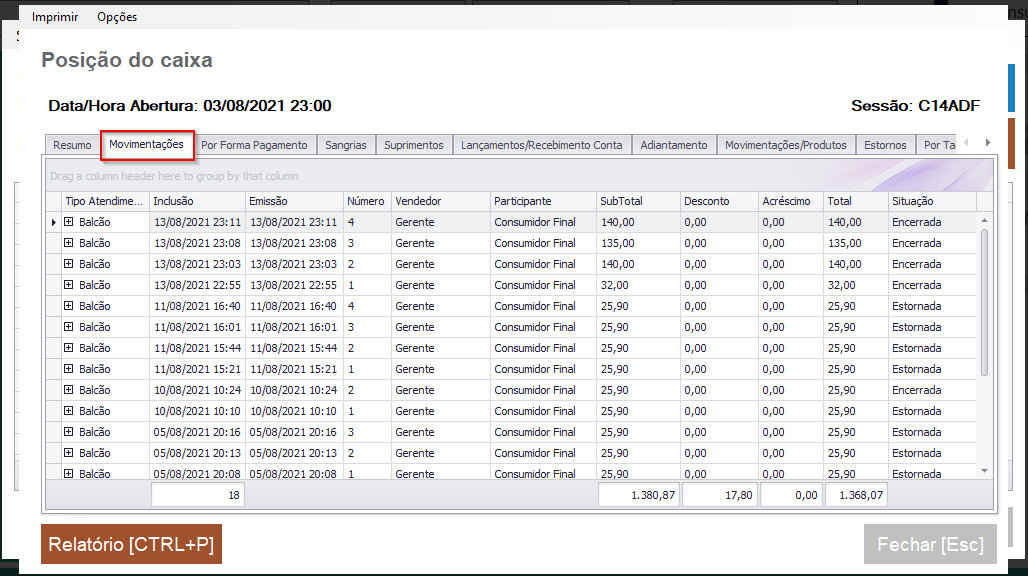Switch to the Resumo tab

pyautogui.click(x=72, y=145)
